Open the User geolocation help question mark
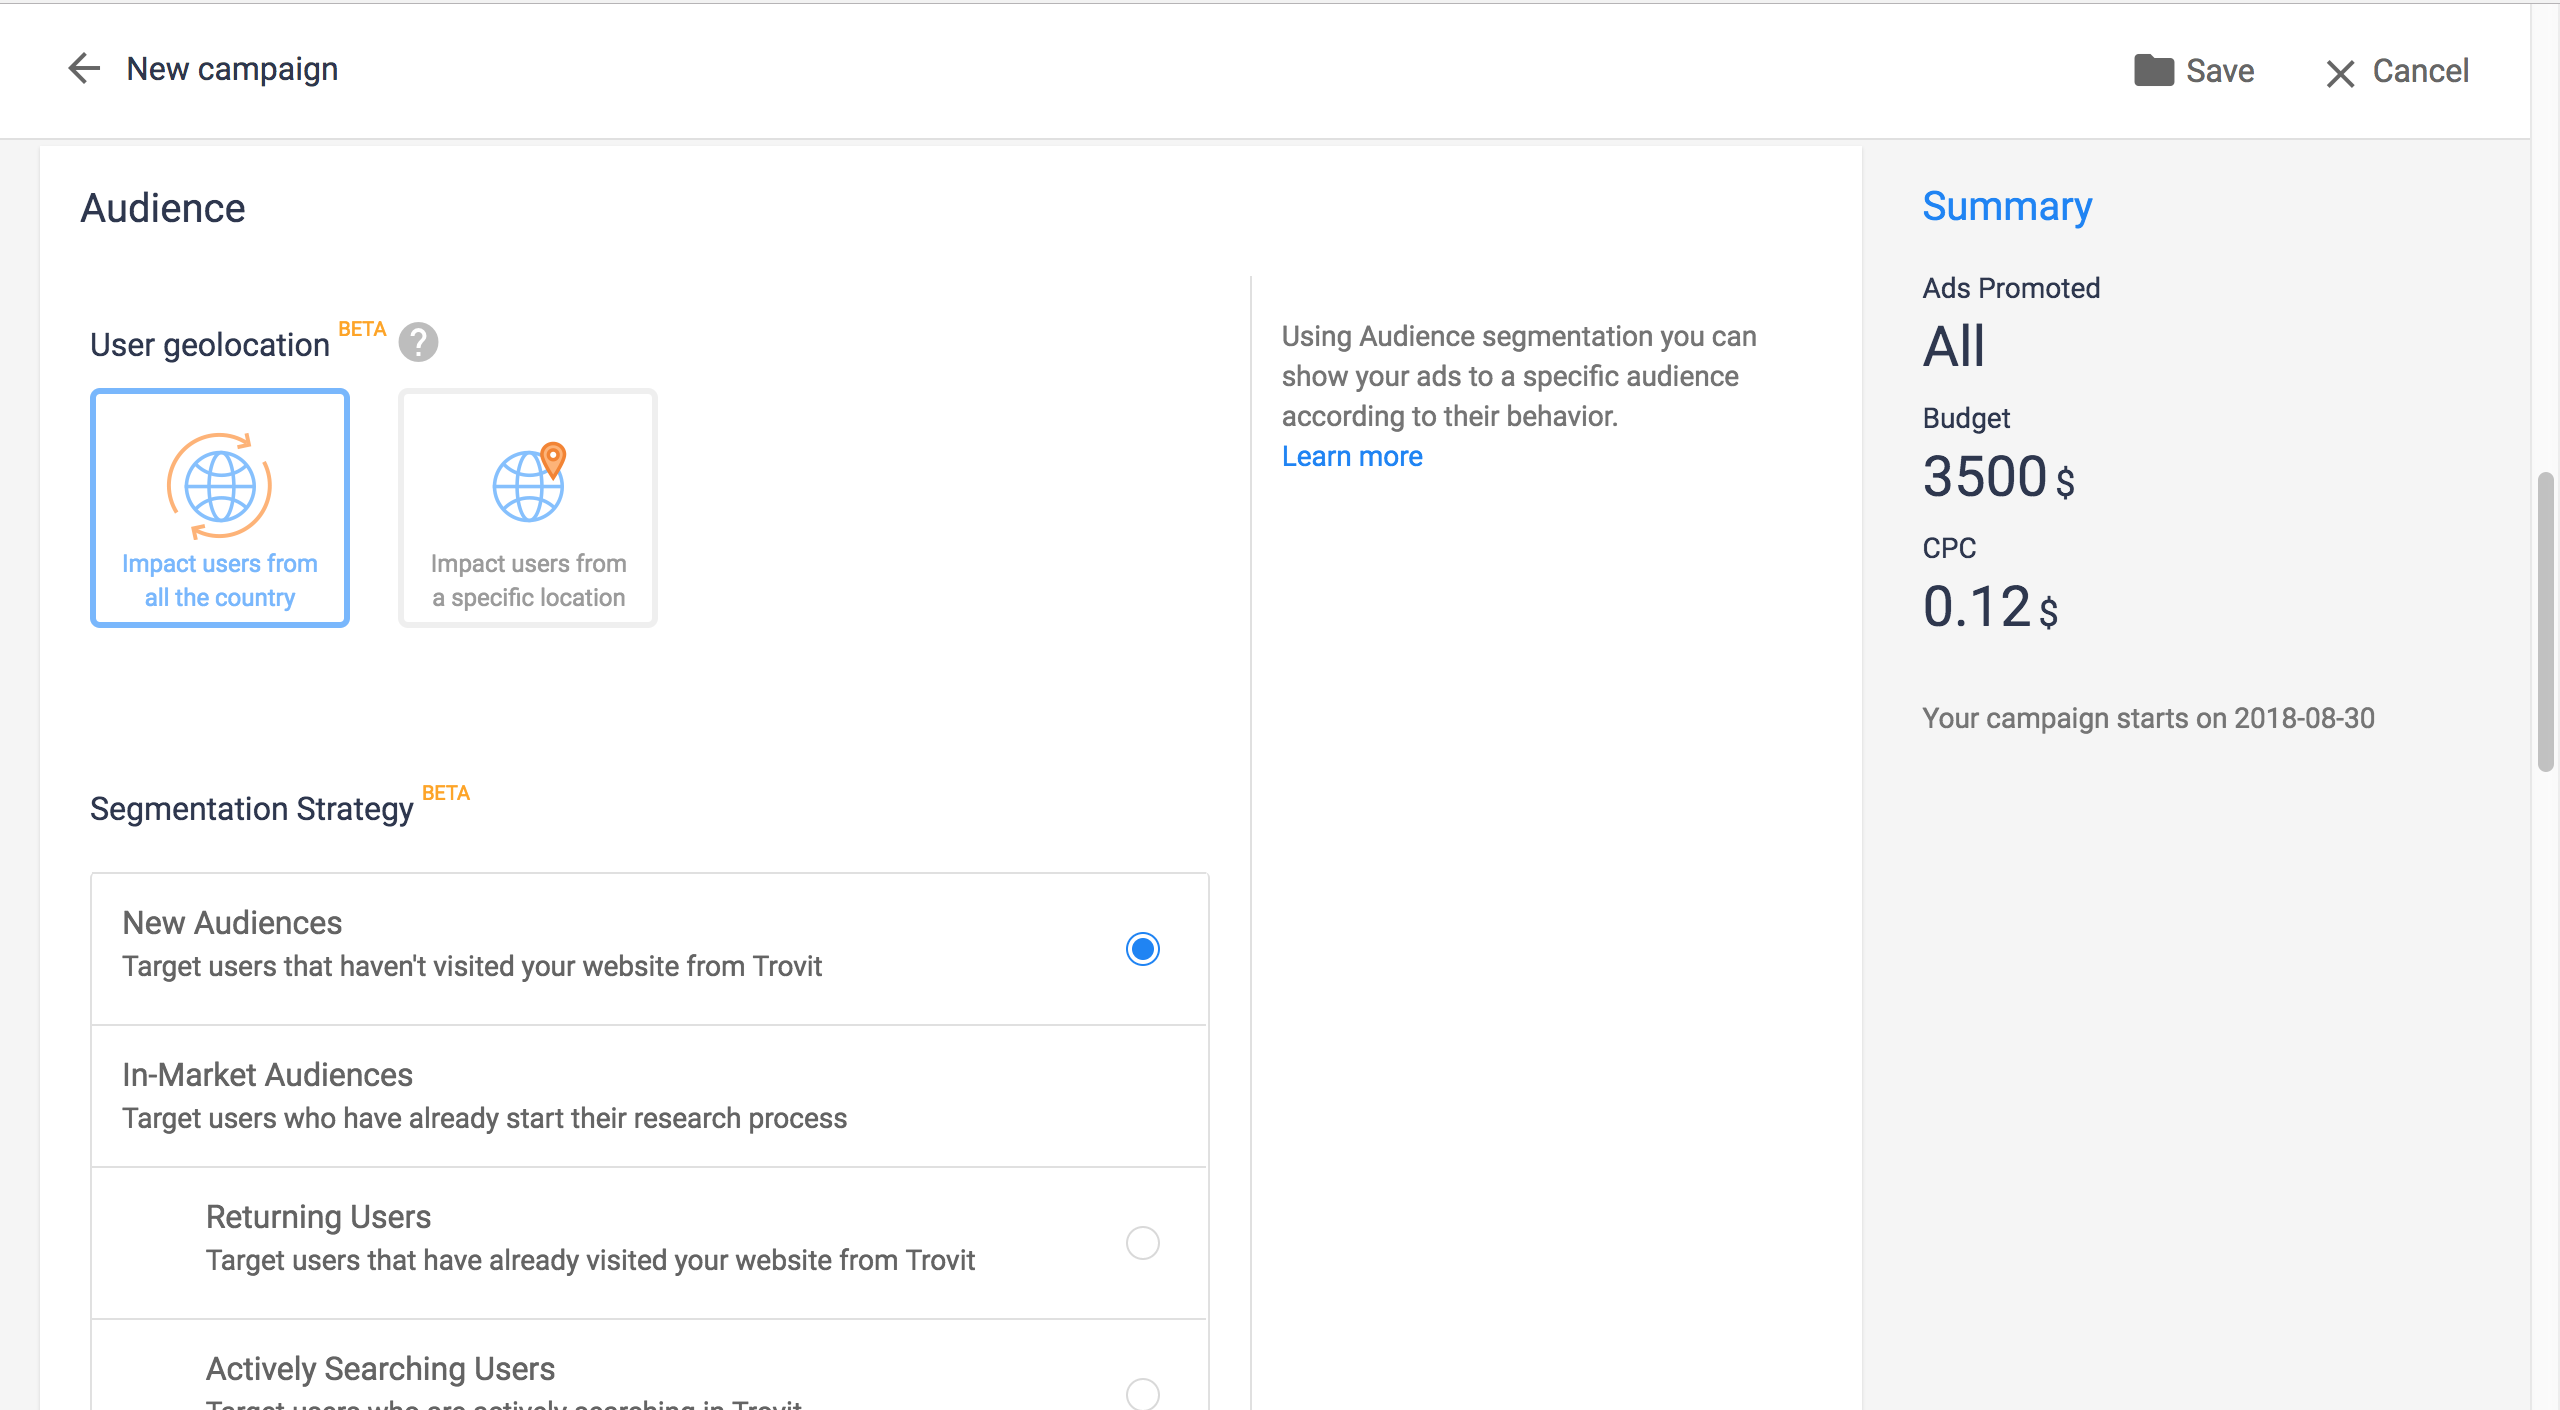The image size is (2560, 1410). (x=418, y=343)
